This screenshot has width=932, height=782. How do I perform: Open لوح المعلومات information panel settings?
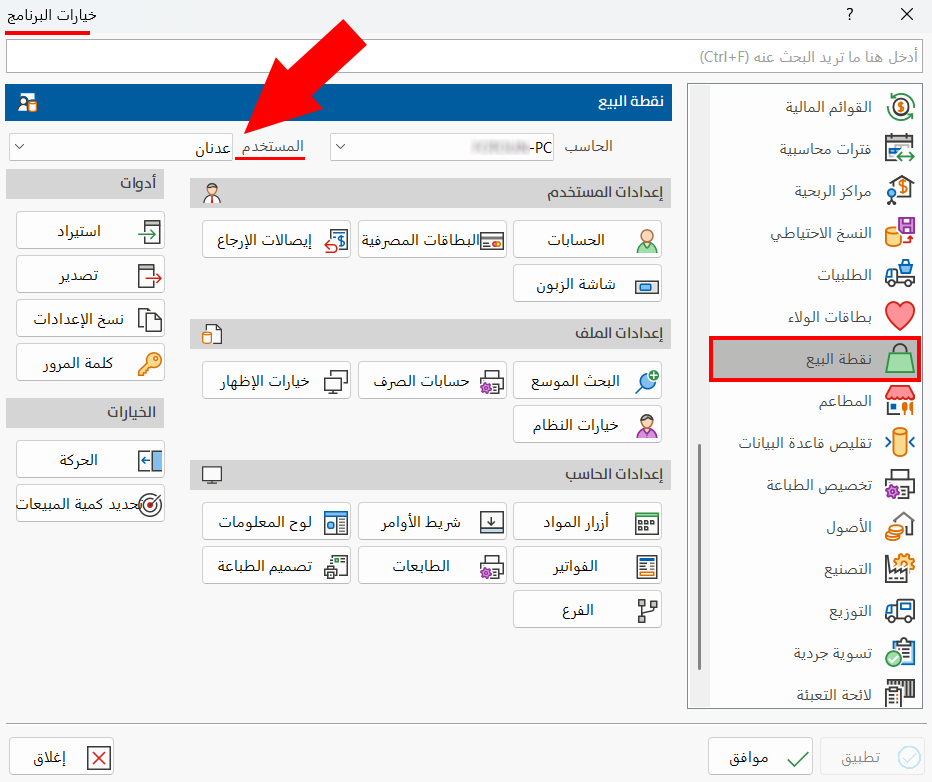click(276, 520)
